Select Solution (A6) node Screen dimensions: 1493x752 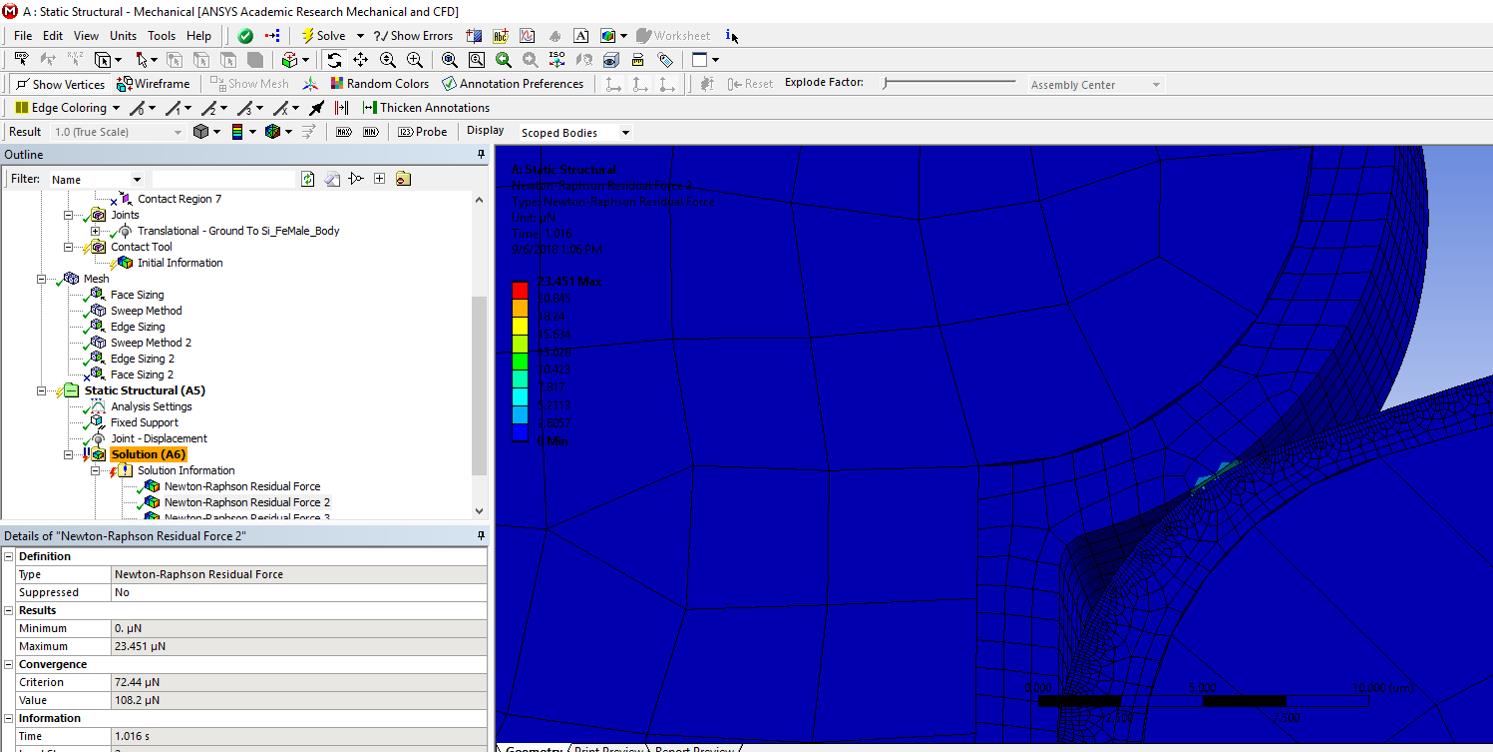pyautogui.click(x=148, y=455)
